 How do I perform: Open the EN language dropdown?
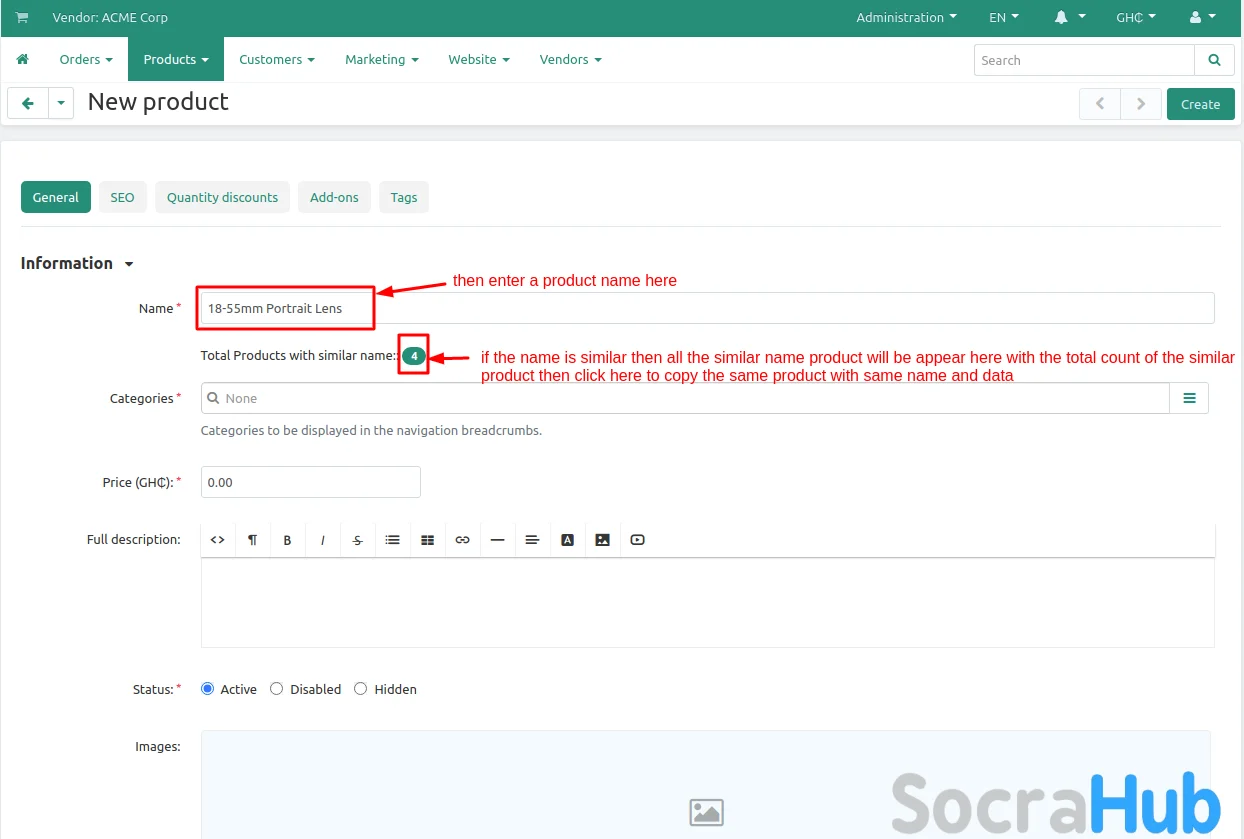tap(1004, 18)
